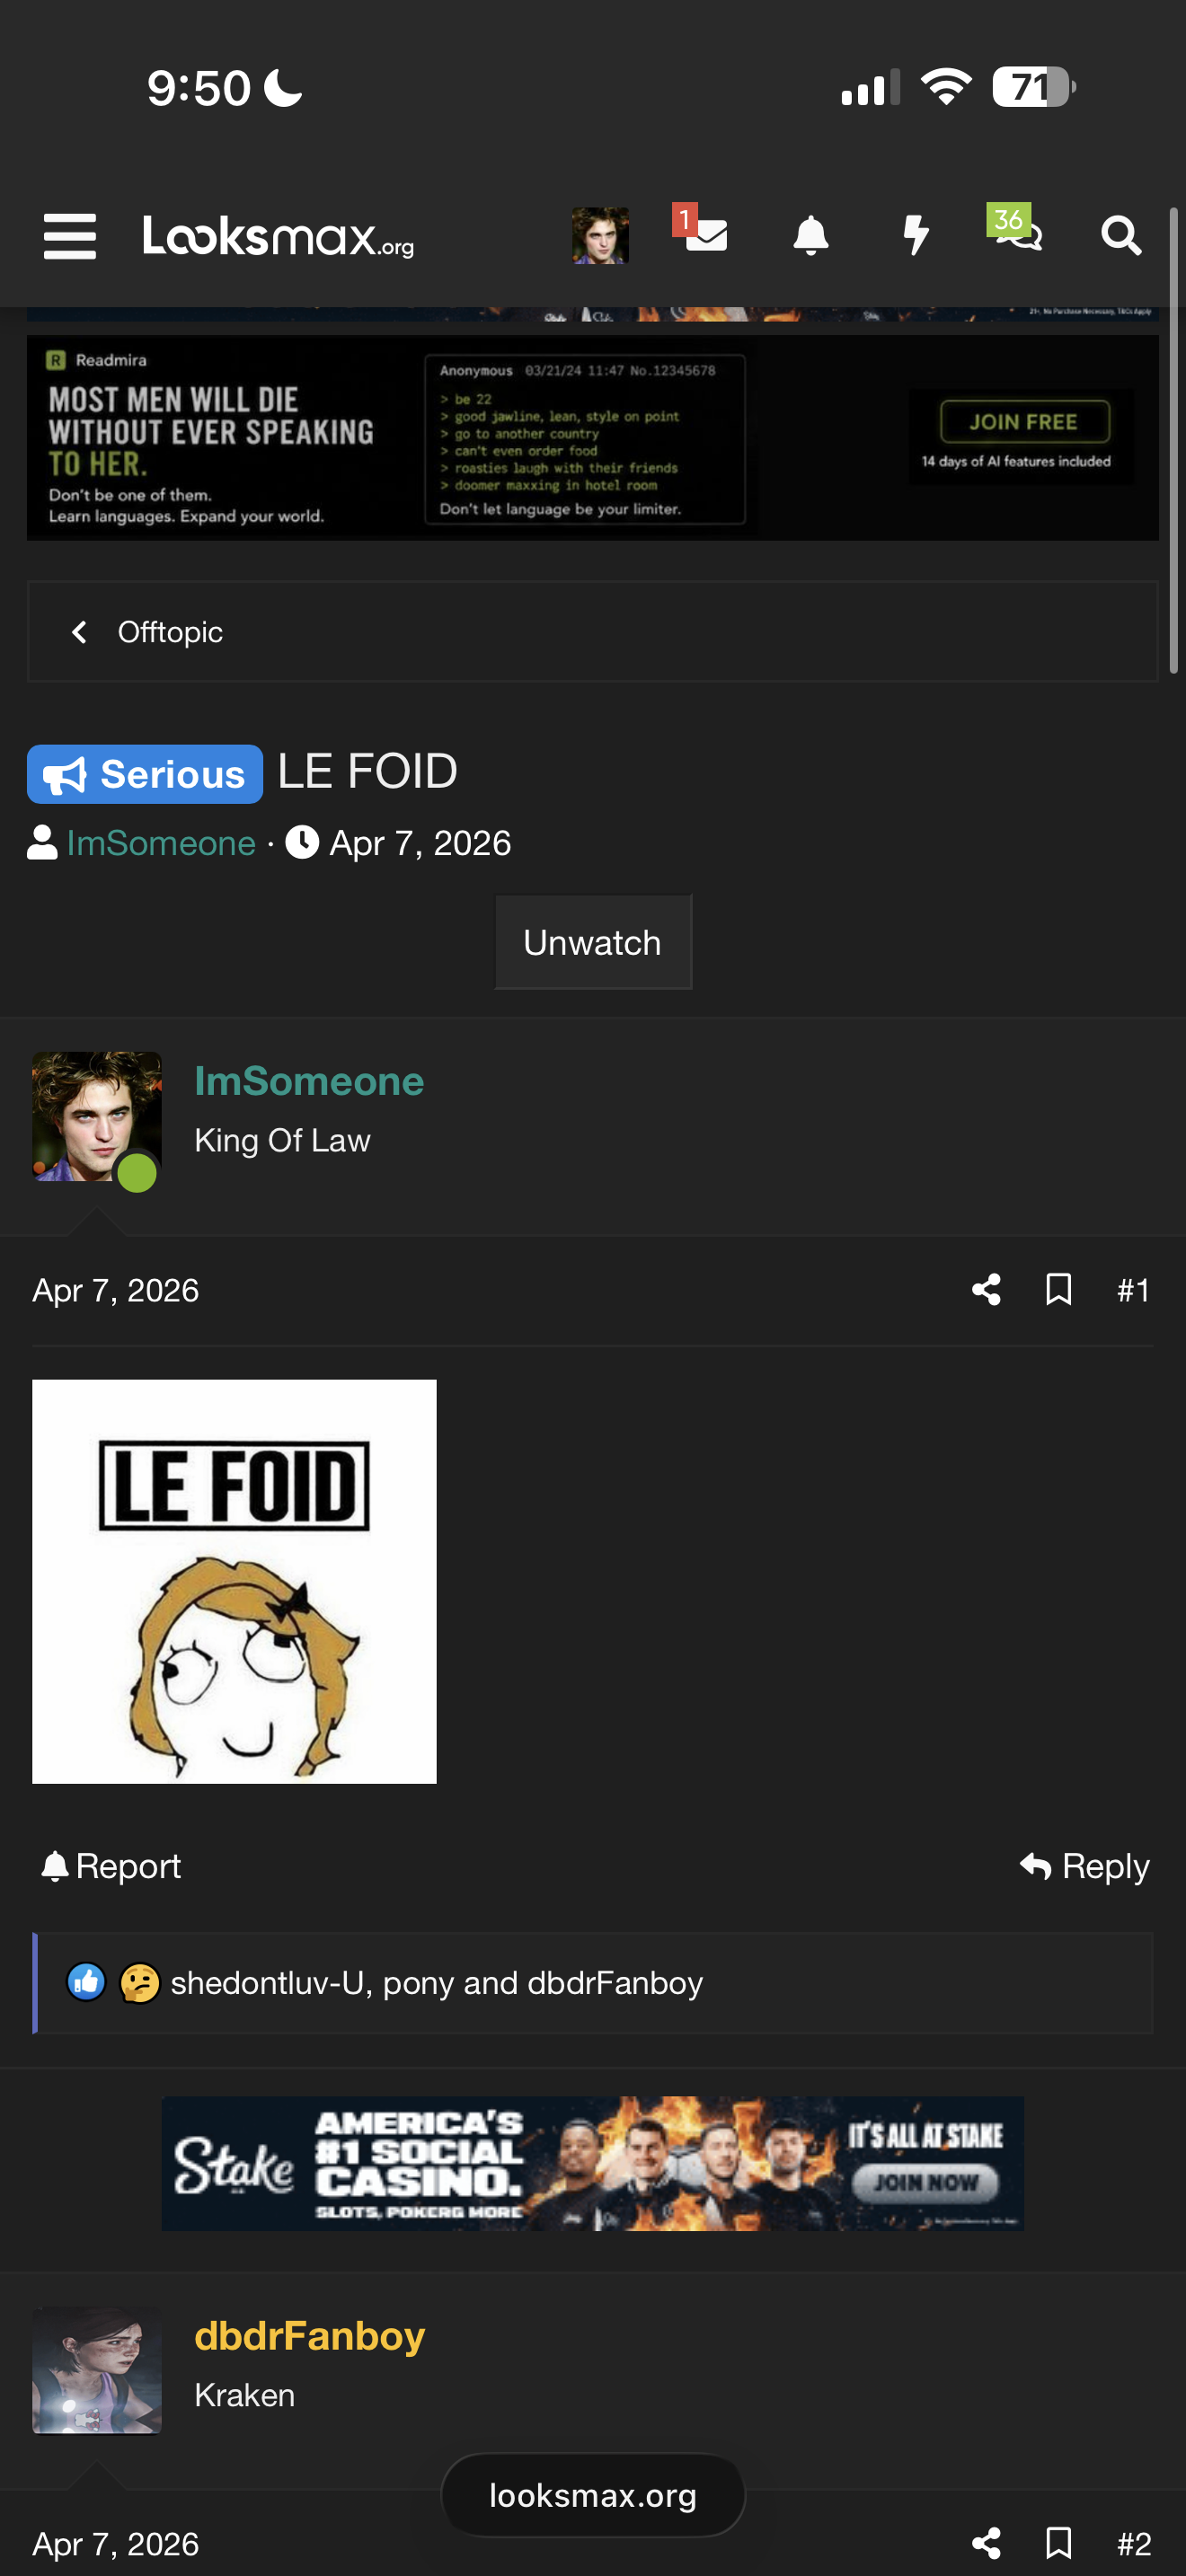Open the LE FOID meme image
1186x2576 pixels.
[x=234, y=1581]
